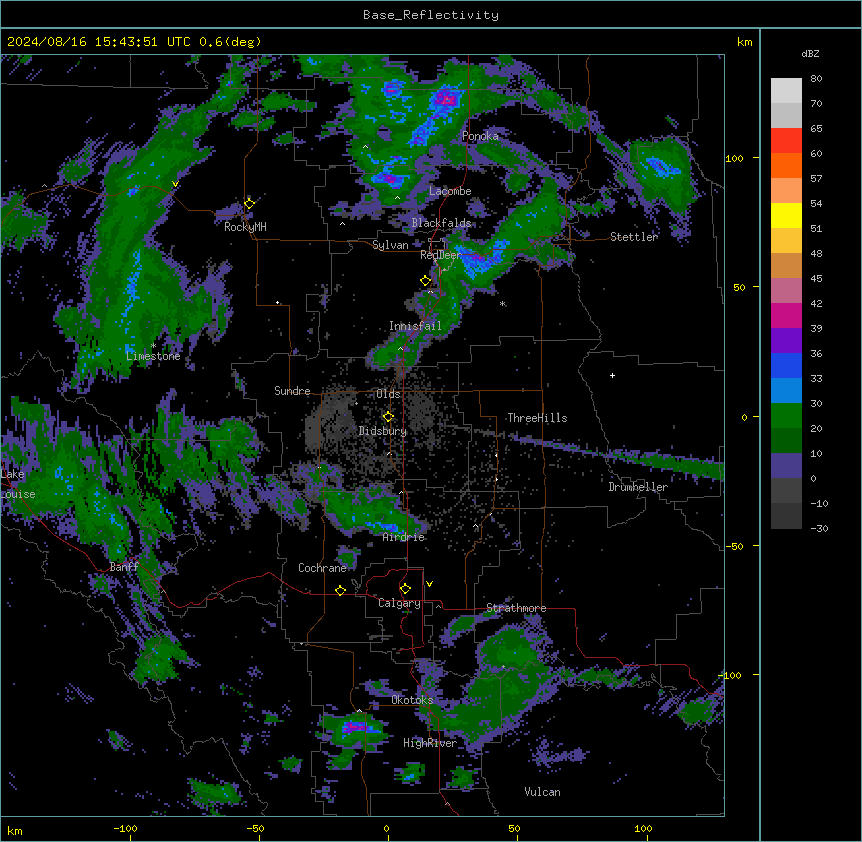Select the mauve 42–45 dBZ swatch
This screenshot has width=862, height=842.
coord(786,291)
